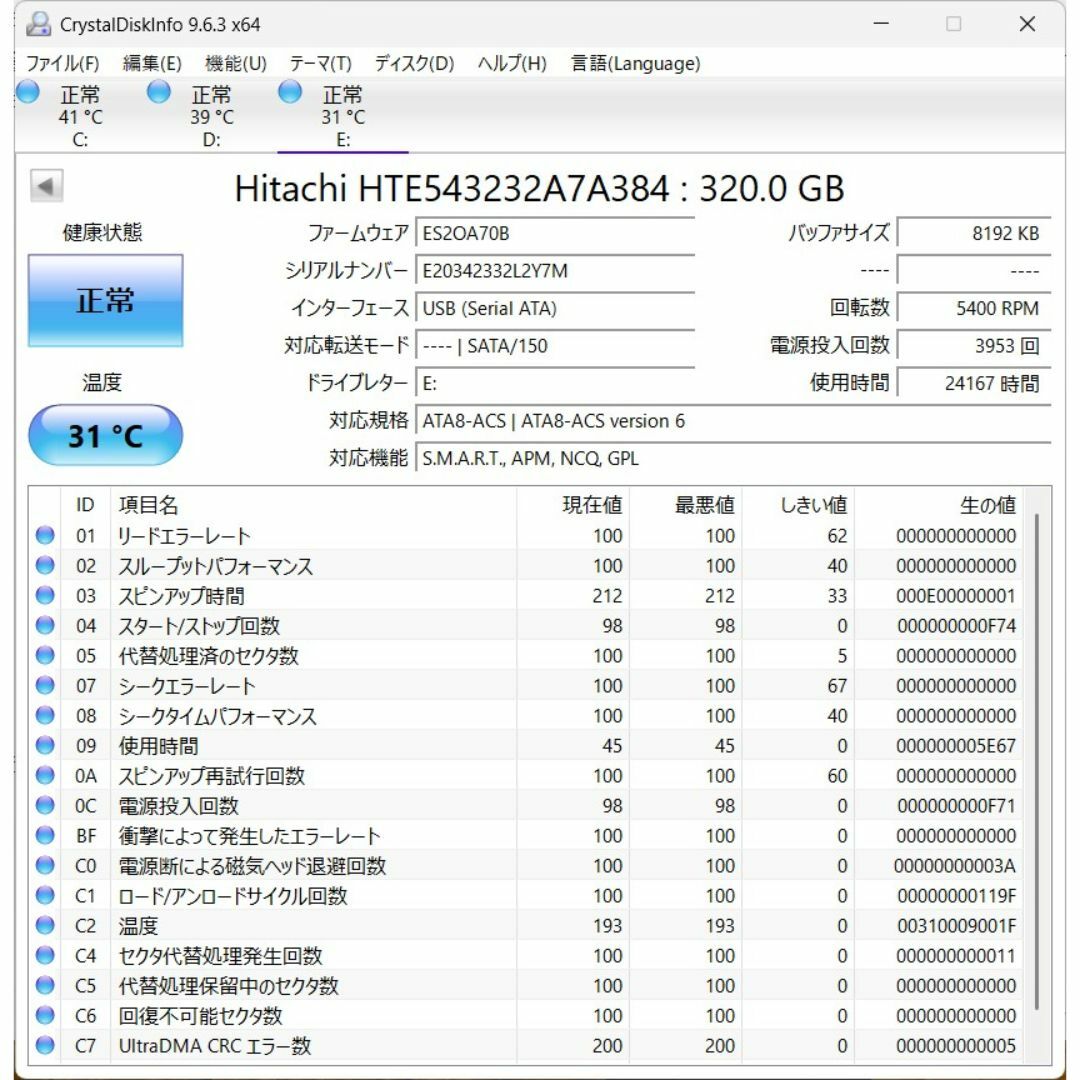Image resolution: width=1080 pixels, height=1080 pixels.
Task: Click status orb of attribute 09 使用時間
Action: point(45,745)
